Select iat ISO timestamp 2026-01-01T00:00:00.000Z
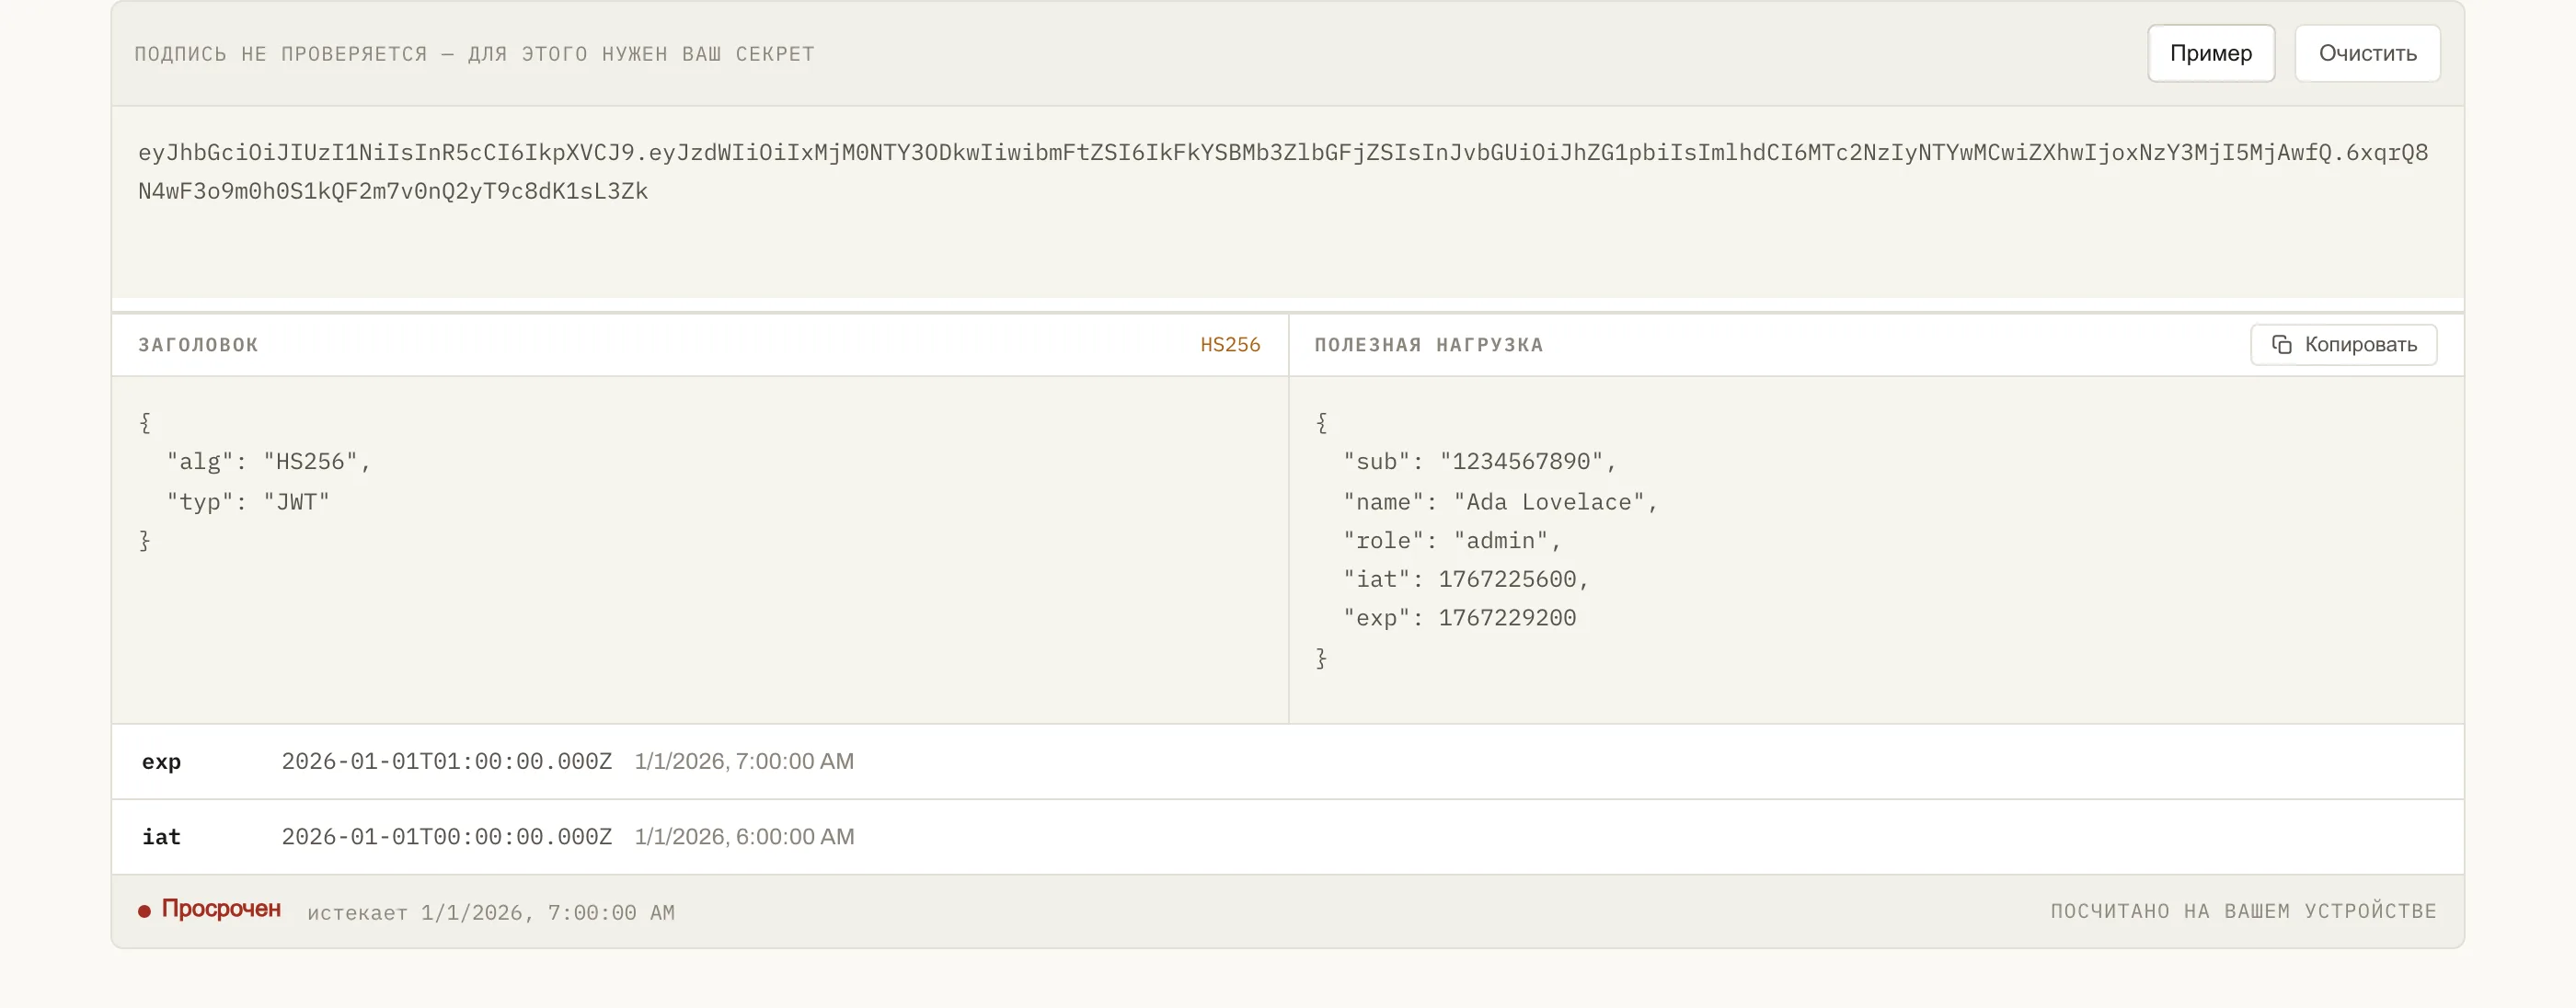Image resolution: width=2576 pixels, height=1008 pixels. pos(446,836)
